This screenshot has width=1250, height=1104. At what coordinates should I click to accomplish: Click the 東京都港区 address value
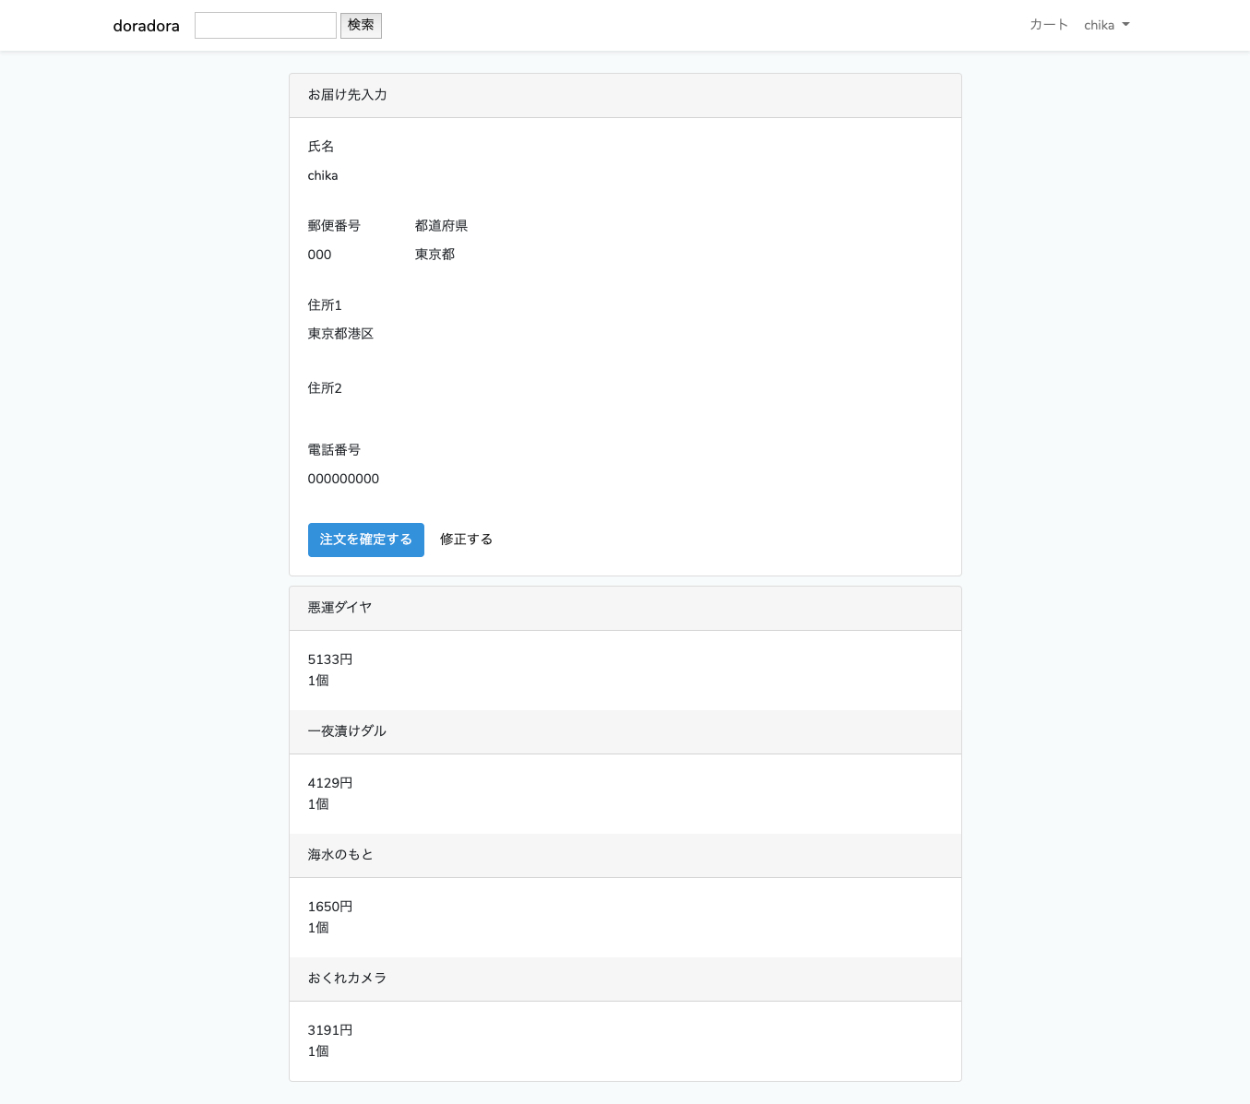[340, 334]
